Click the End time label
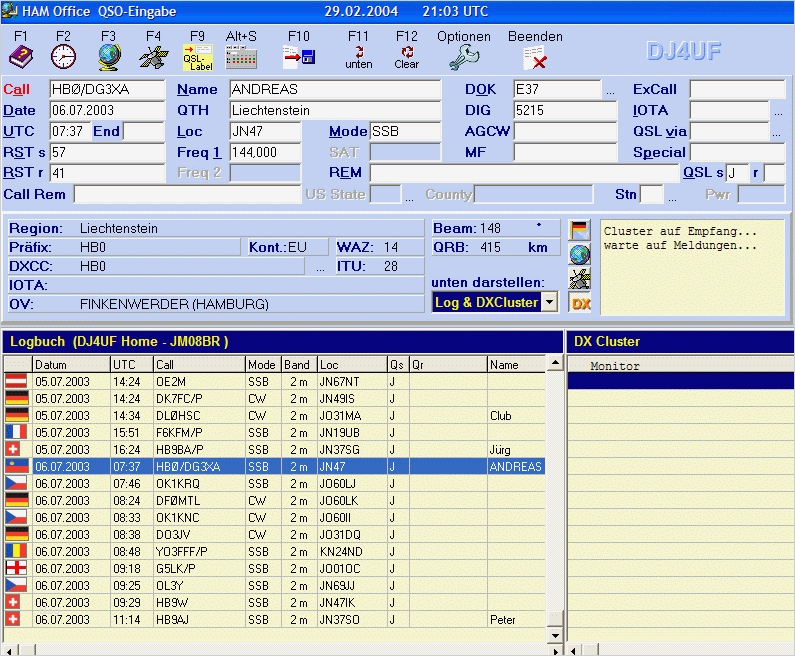Image resolution: width=795 pixels, height=656 pixels. [106, 131]
